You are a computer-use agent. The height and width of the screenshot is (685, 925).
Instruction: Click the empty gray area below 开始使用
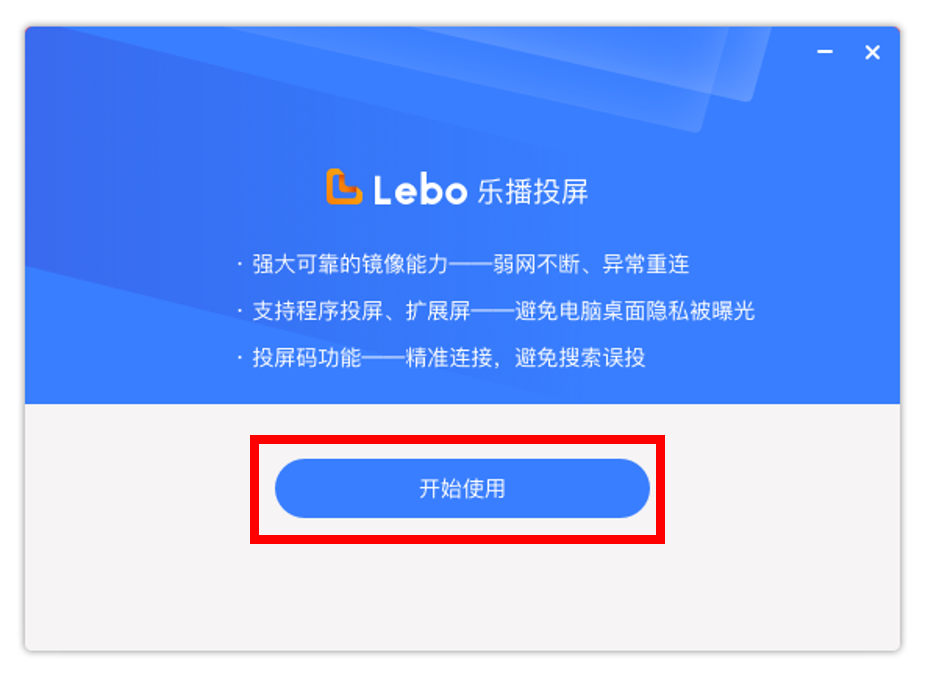pyautogui.click(x=462, y=595)
